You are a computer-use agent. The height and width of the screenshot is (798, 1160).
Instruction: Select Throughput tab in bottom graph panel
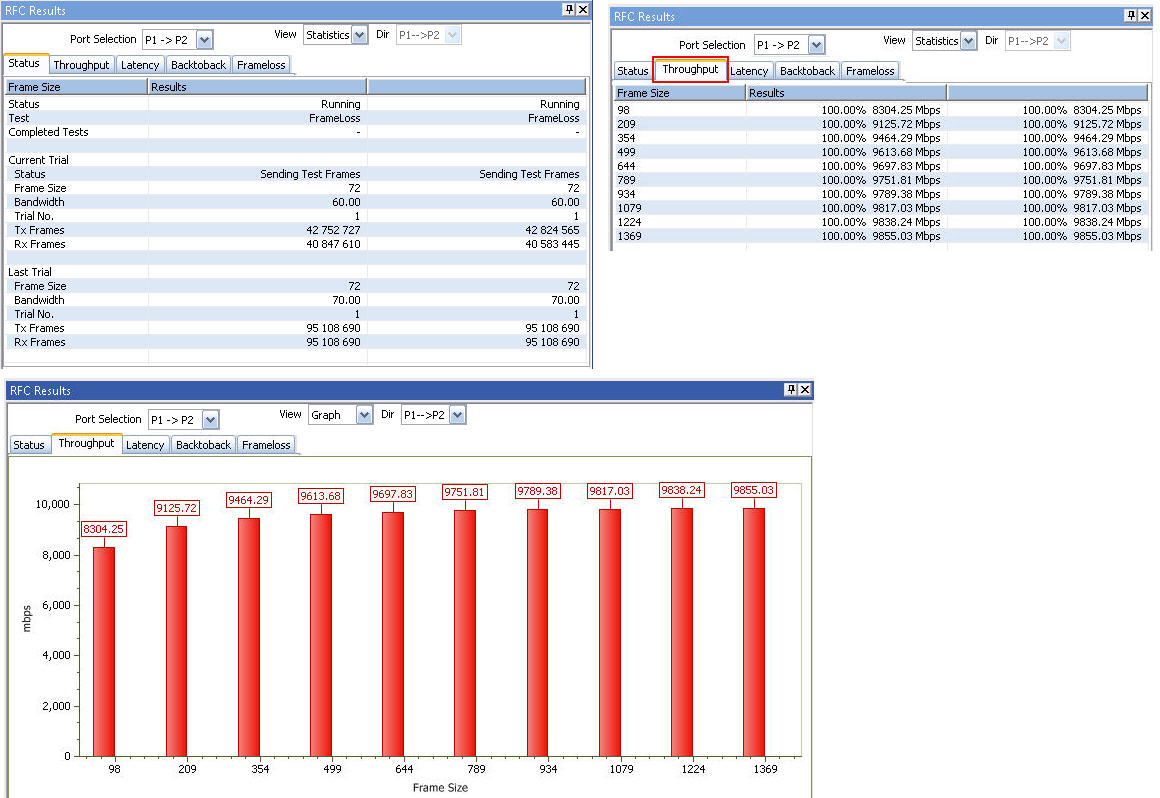click(x=87, y=444)
